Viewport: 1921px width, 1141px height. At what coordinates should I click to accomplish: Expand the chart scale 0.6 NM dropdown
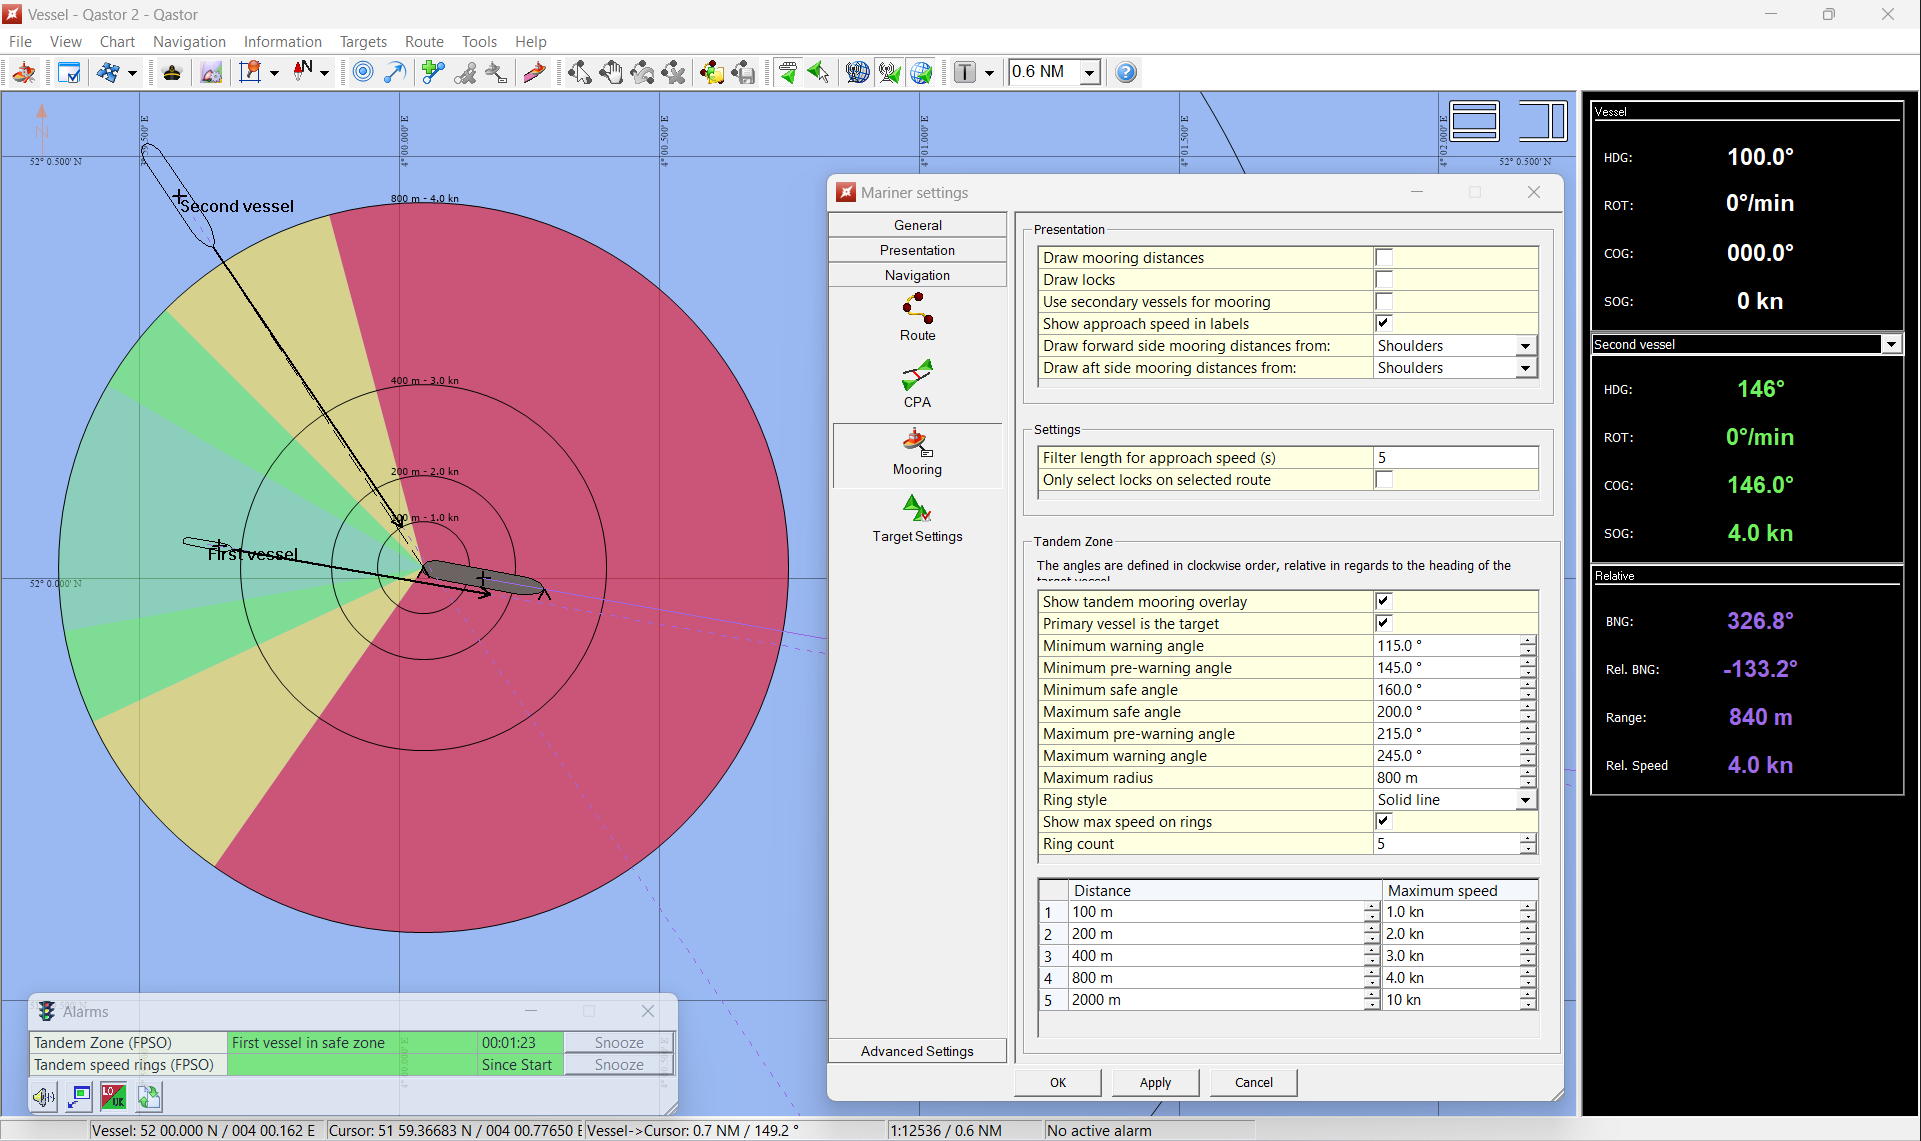pos(1090,72)
